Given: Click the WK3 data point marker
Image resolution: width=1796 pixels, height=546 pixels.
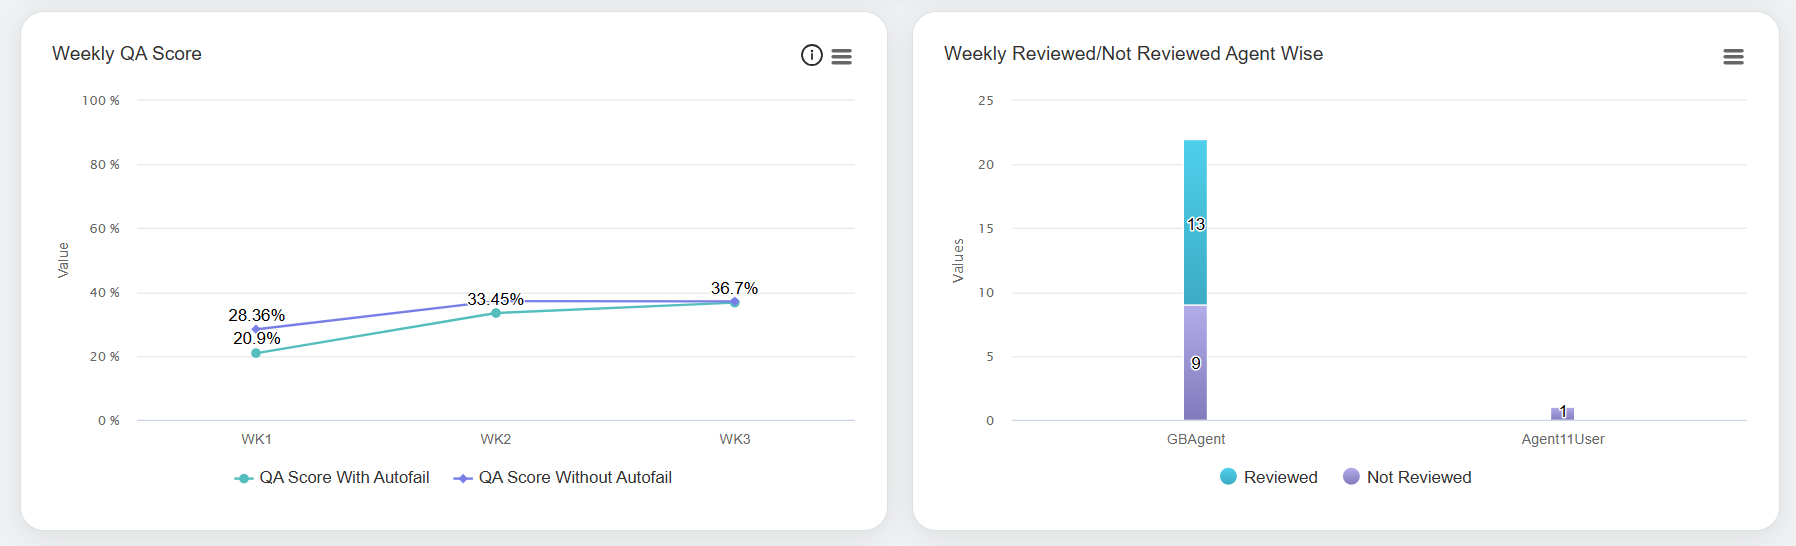Looking at the screenshot, I should tap(735, 302).
